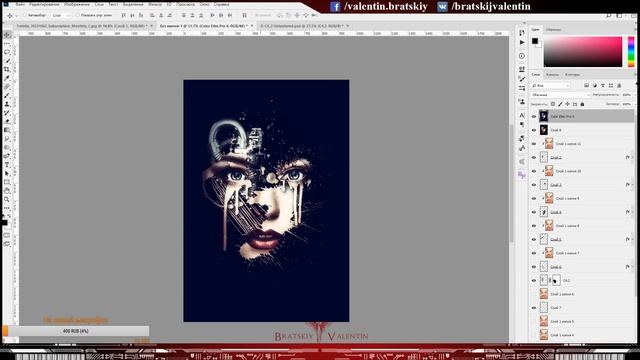Expand effects arrow on Слой 2 layer
640x360 pixels.
[x=632, y=157]
